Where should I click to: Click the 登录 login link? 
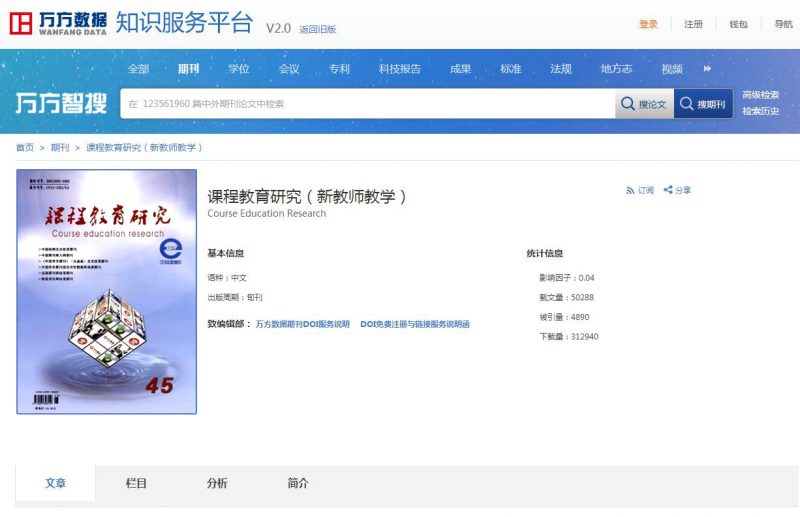tap(648, 24)
